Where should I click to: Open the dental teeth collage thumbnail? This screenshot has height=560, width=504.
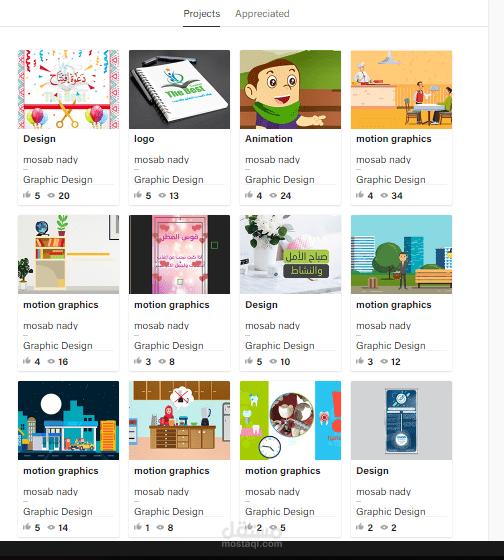290,420
